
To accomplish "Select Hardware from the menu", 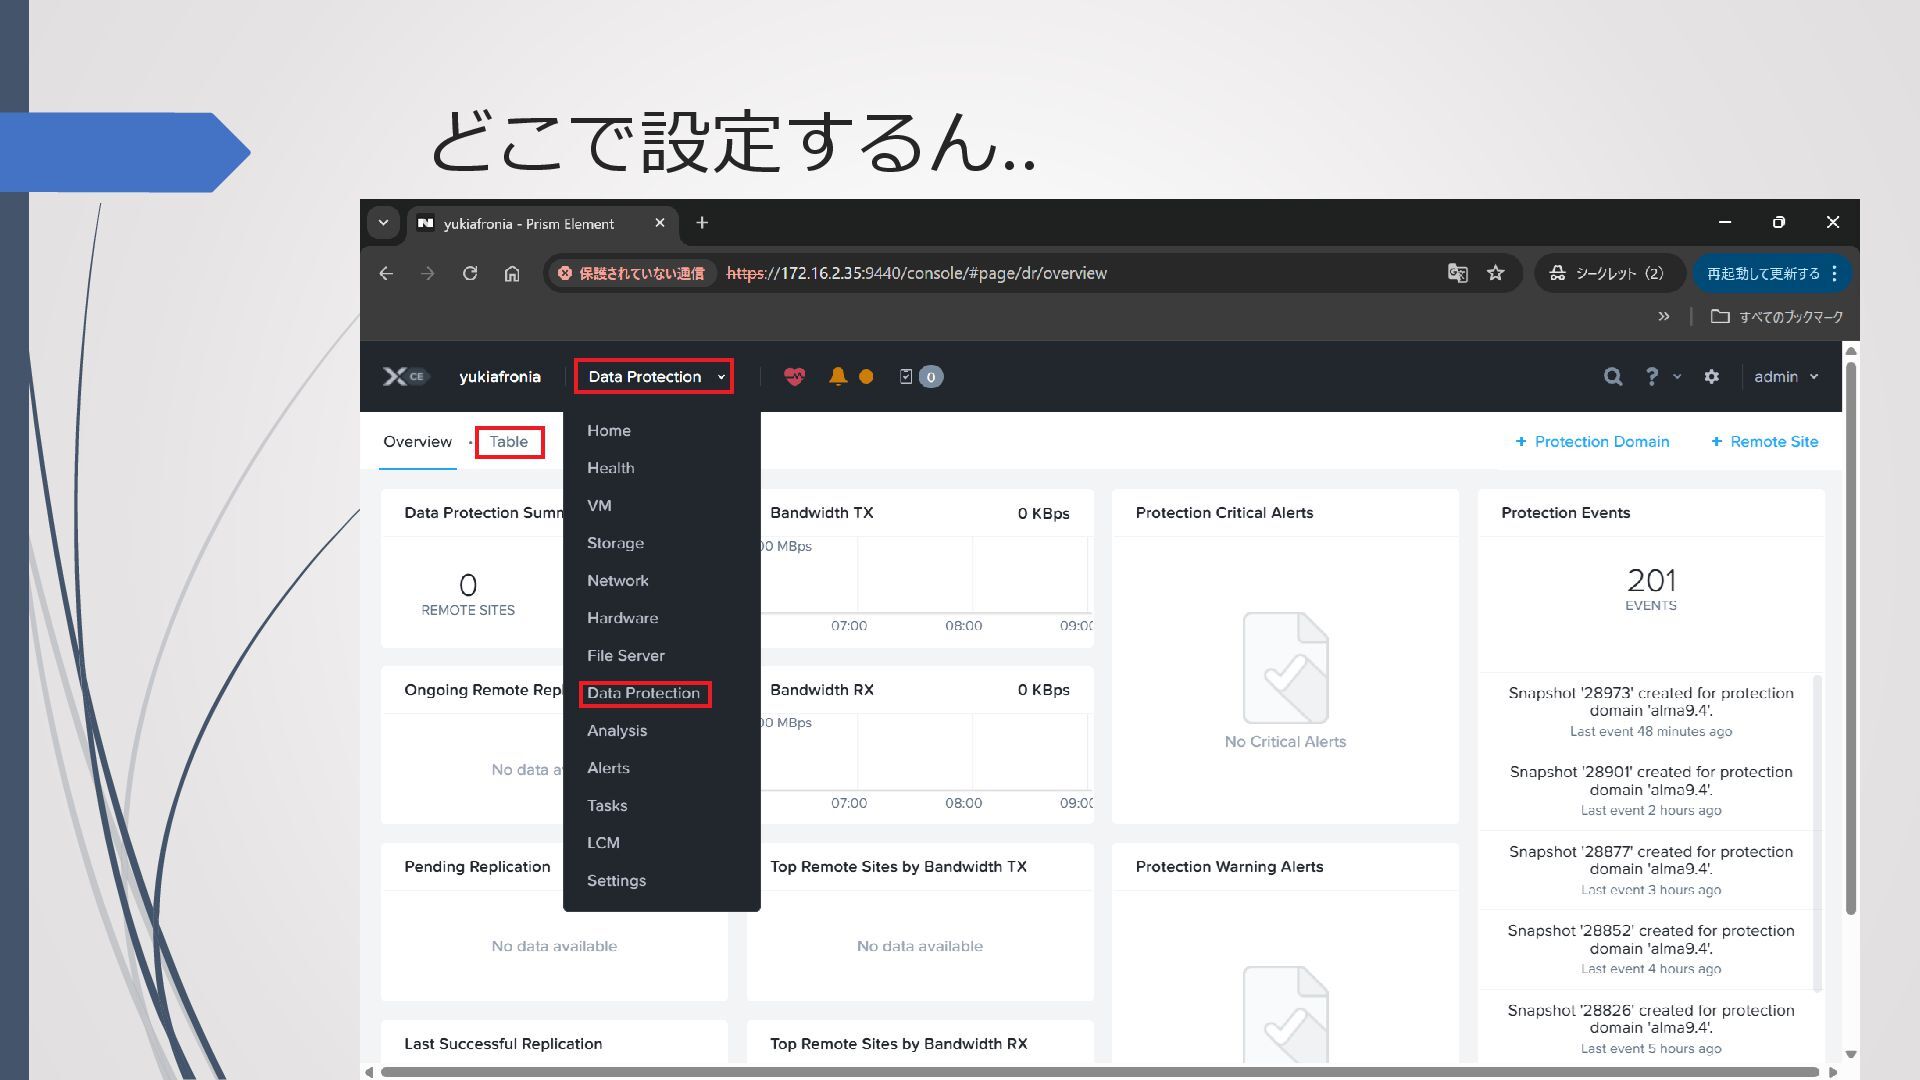I will click(622, 618).
